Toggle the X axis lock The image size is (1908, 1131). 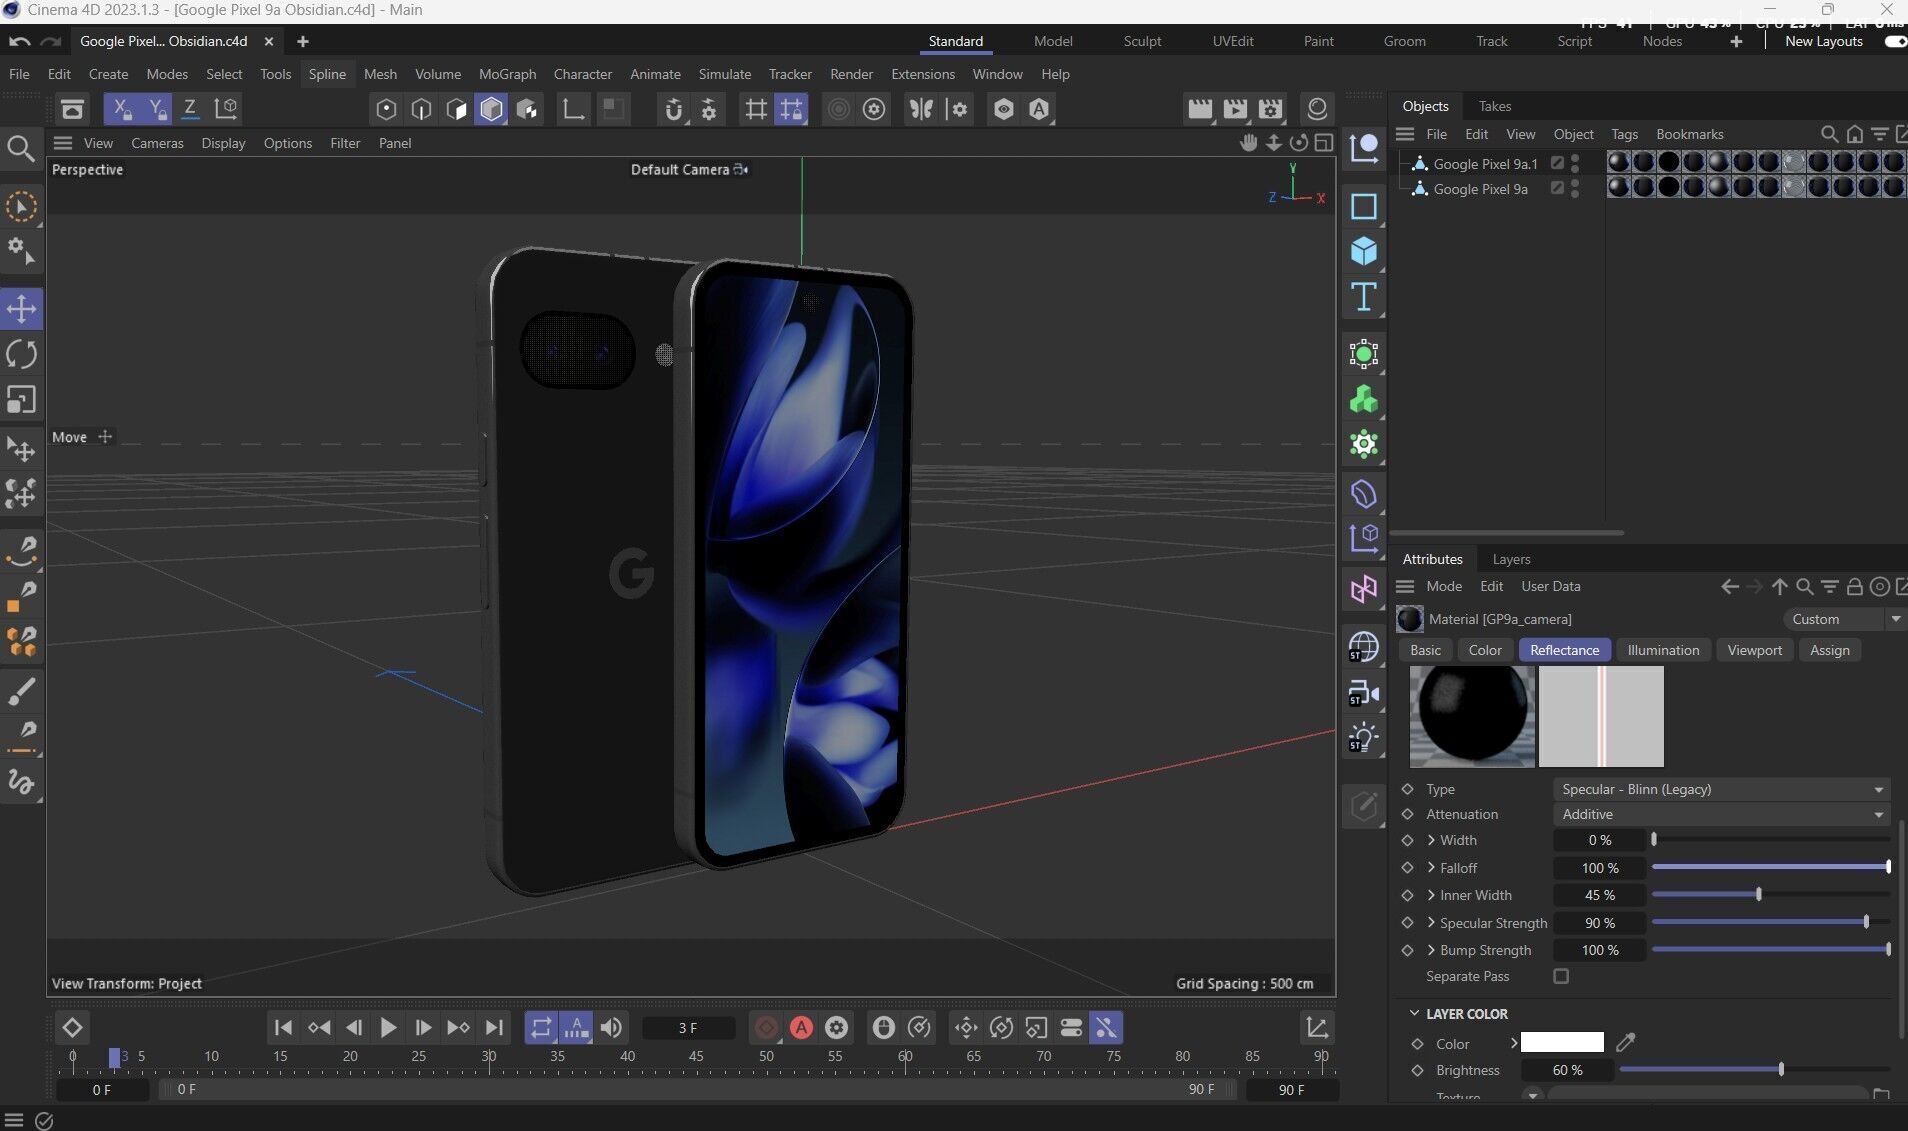pyautogui.click(x=121, y=109)
